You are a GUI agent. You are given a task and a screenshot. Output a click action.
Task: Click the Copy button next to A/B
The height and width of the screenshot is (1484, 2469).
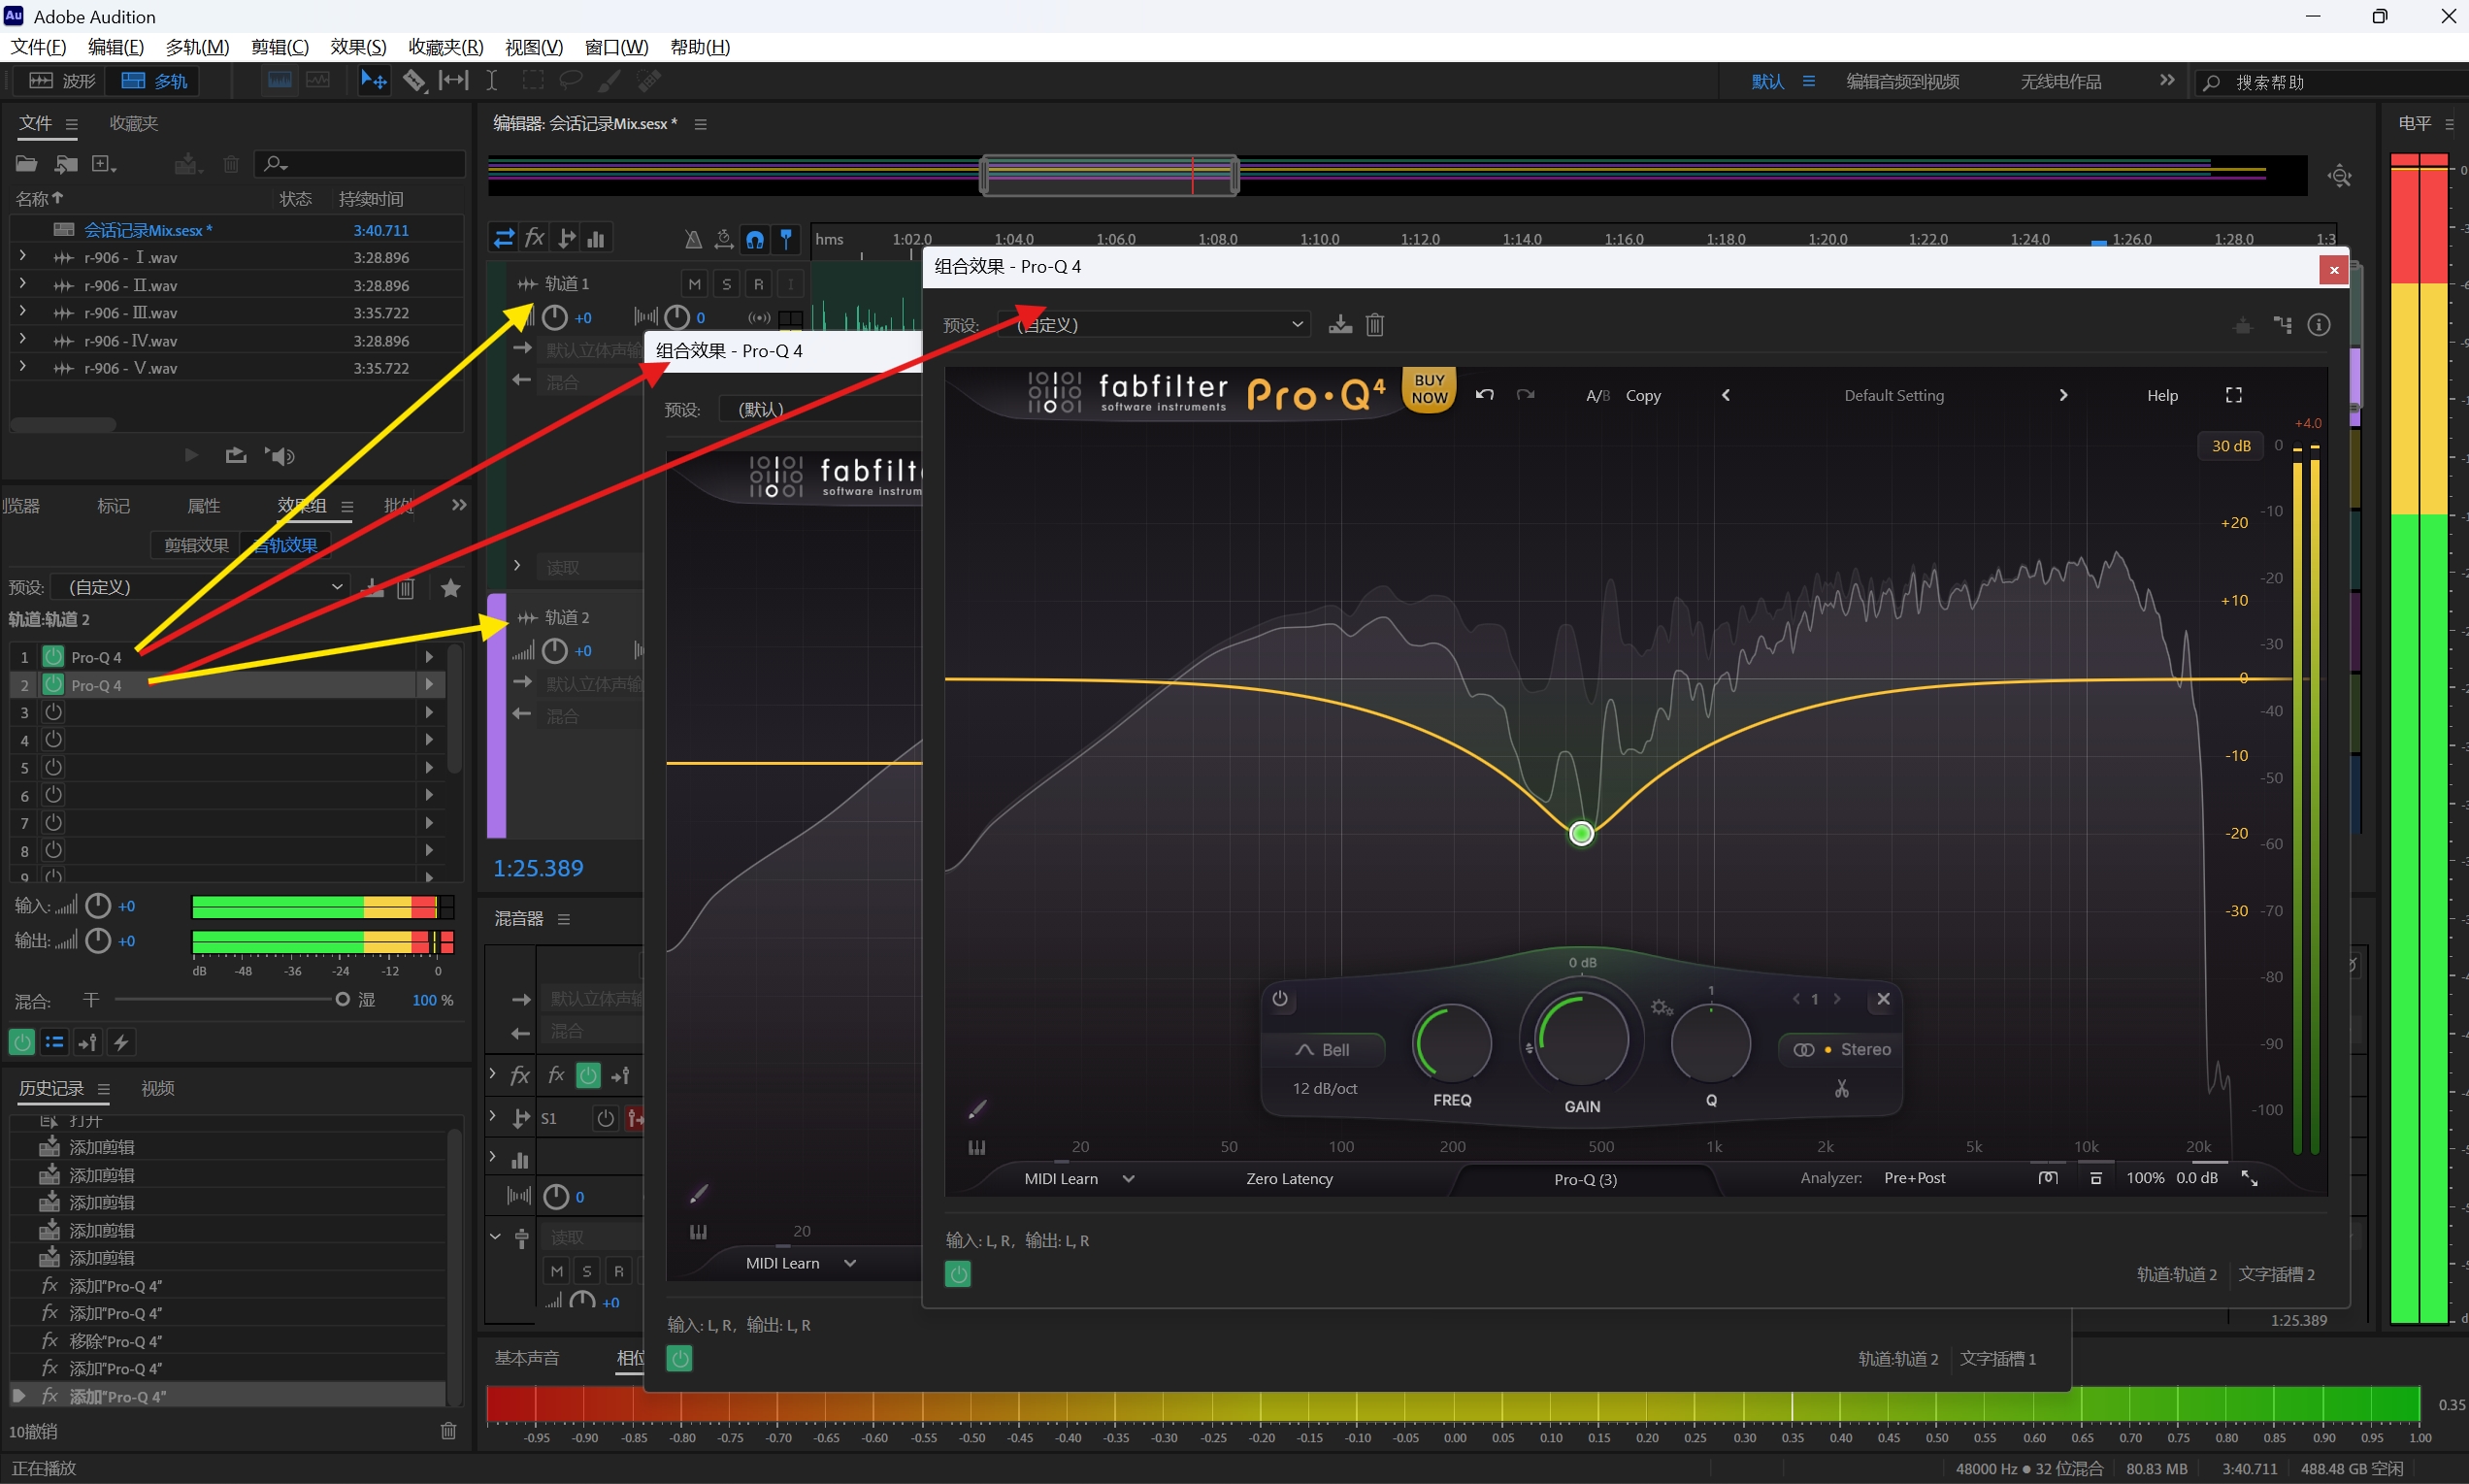1642,396
